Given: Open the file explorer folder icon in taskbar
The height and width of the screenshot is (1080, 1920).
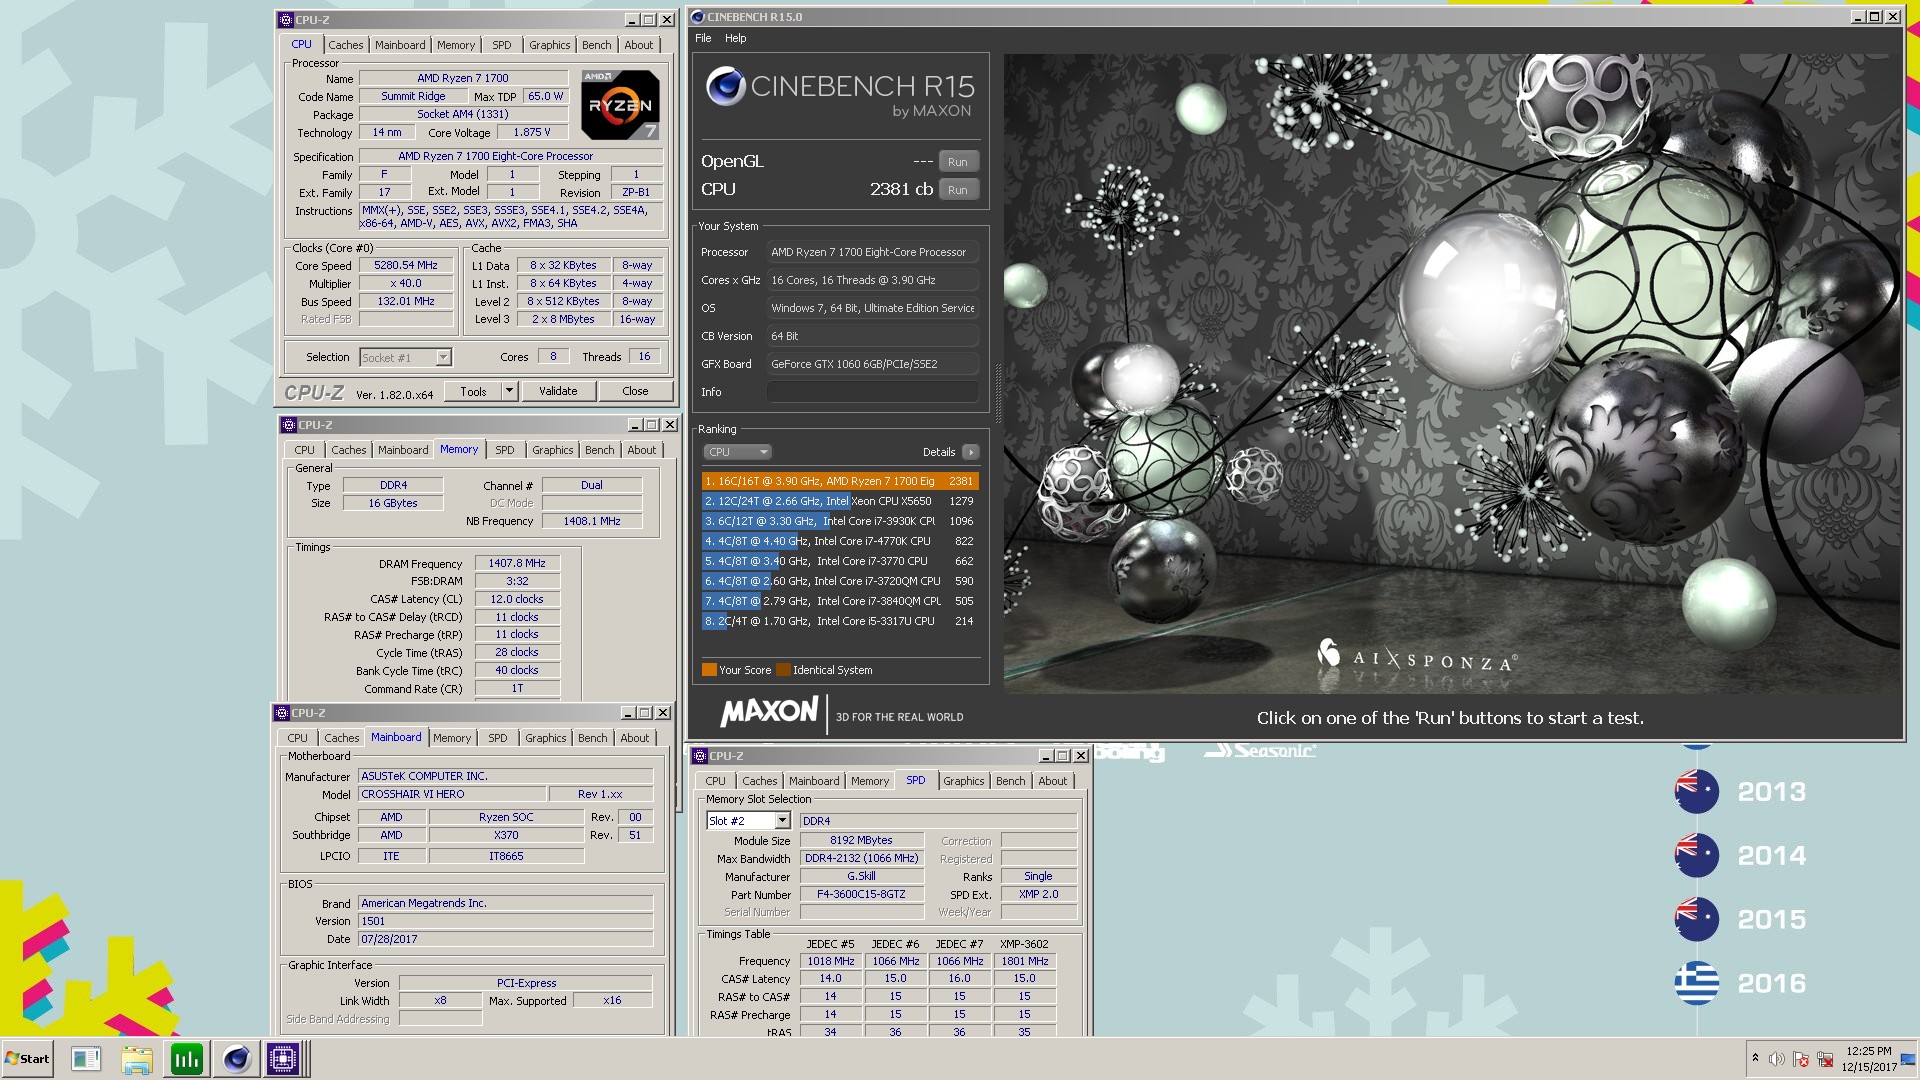Looking at the screenshot, I should [136, 1059].
